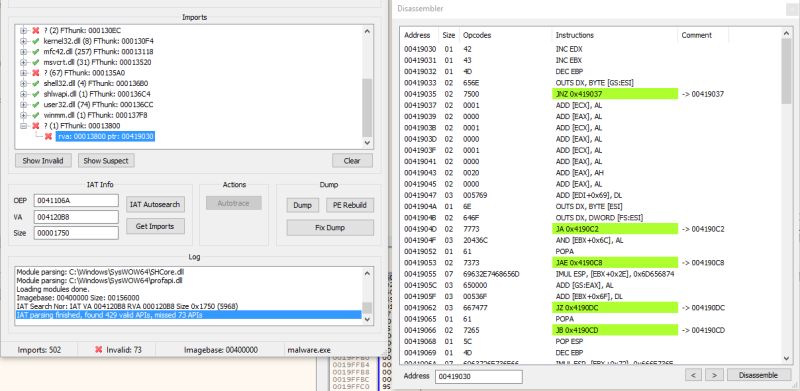
Task: Expand the mfc42.dll import node
Action: pos(23,52)
